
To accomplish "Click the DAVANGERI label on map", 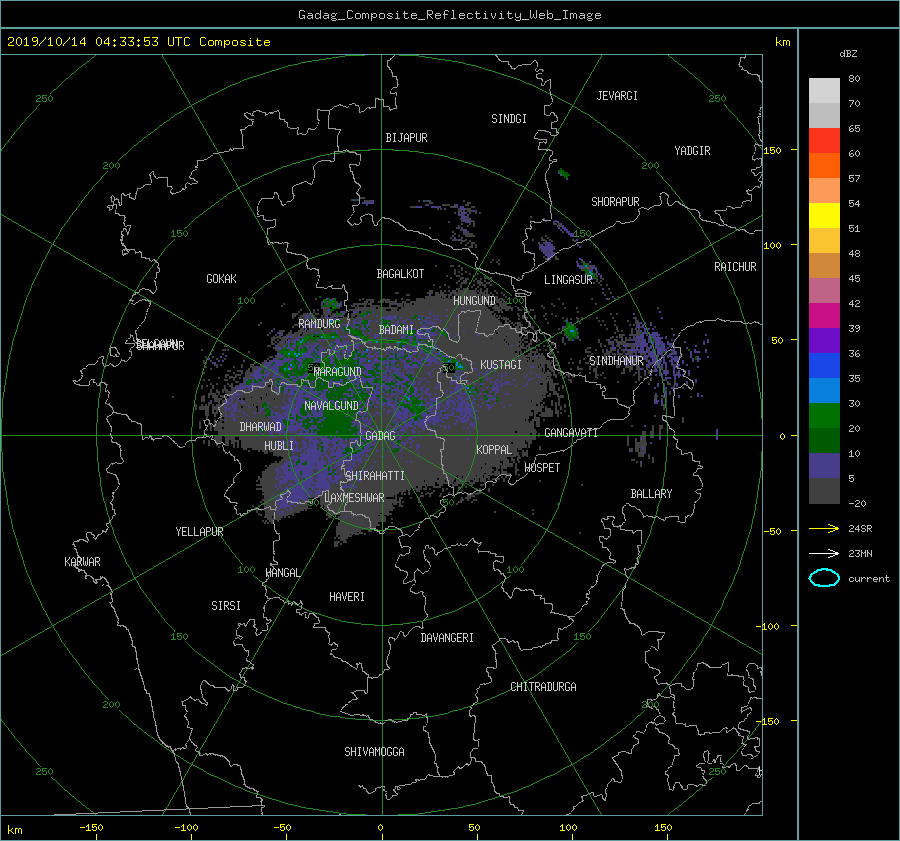I will point(447,638).
